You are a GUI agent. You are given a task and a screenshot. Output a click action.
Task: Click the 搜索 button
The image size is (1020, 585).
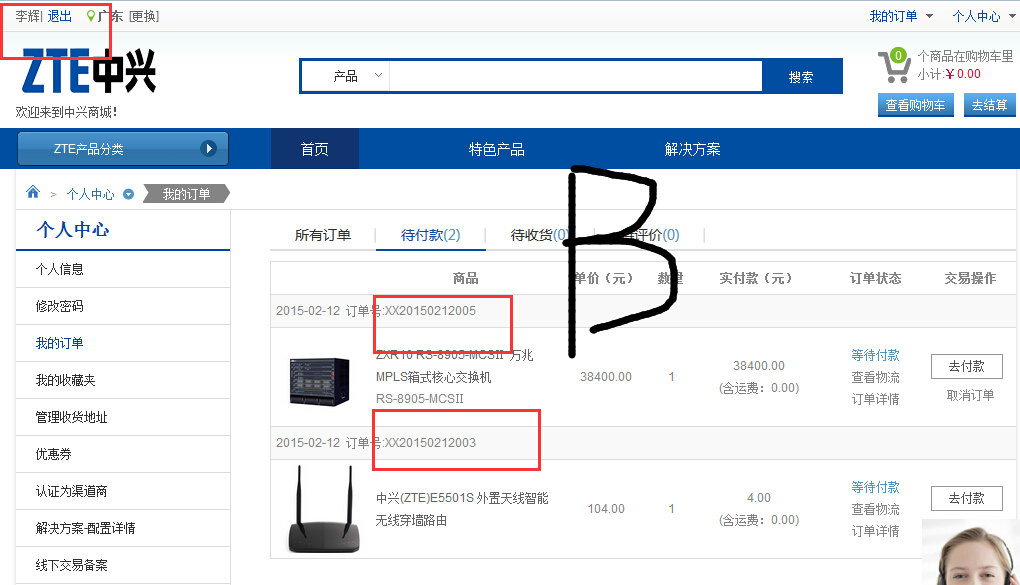coord(801,76)
